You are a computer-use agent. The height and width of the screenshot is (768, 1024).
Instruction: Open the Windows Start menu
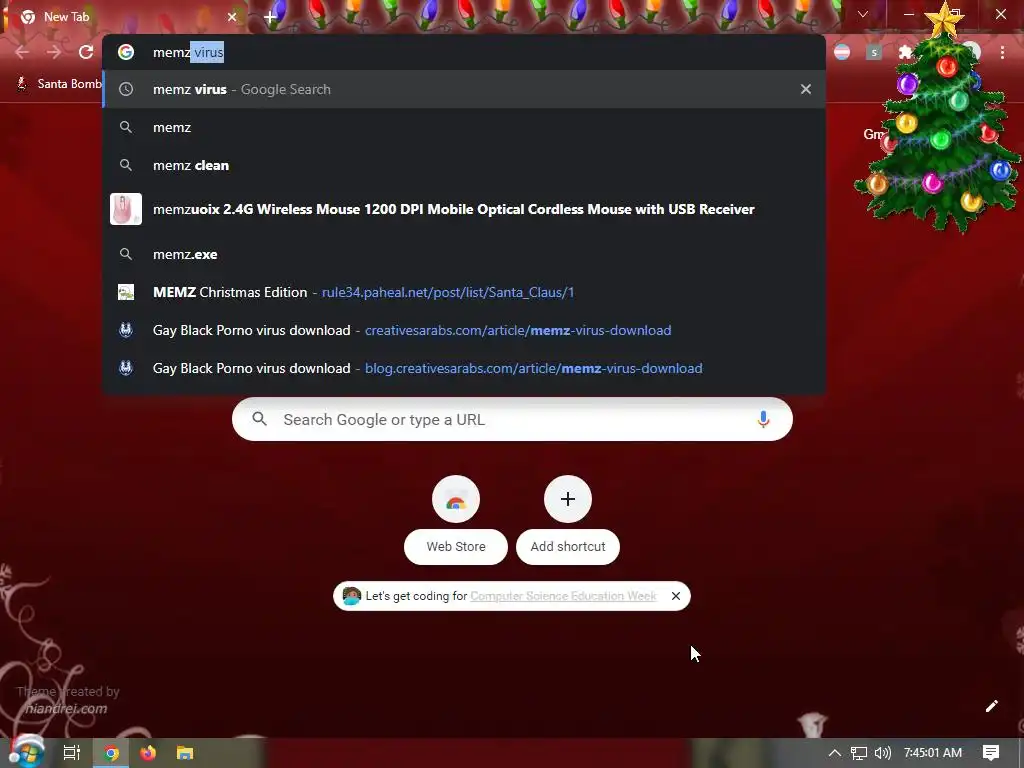click(x=26, y=753)
